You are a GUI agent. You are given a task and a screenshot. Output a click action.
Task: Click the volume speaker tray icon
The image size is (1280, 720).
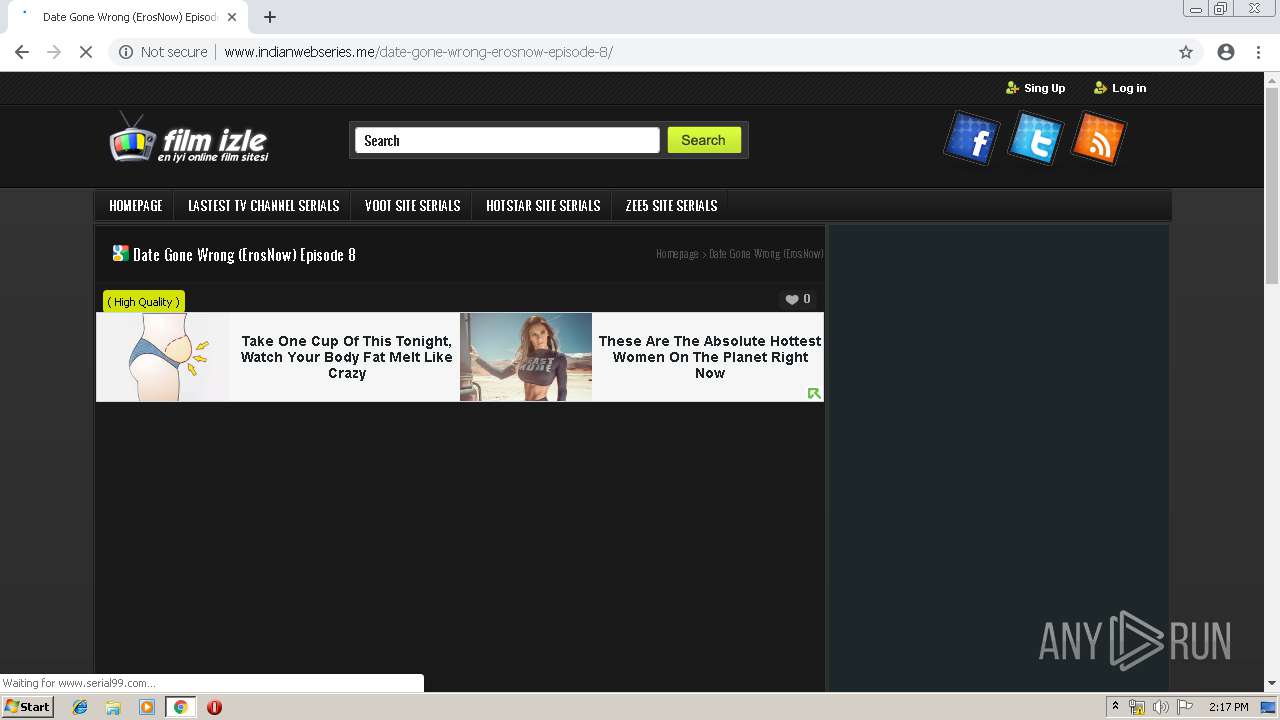tap(1160, 707)
